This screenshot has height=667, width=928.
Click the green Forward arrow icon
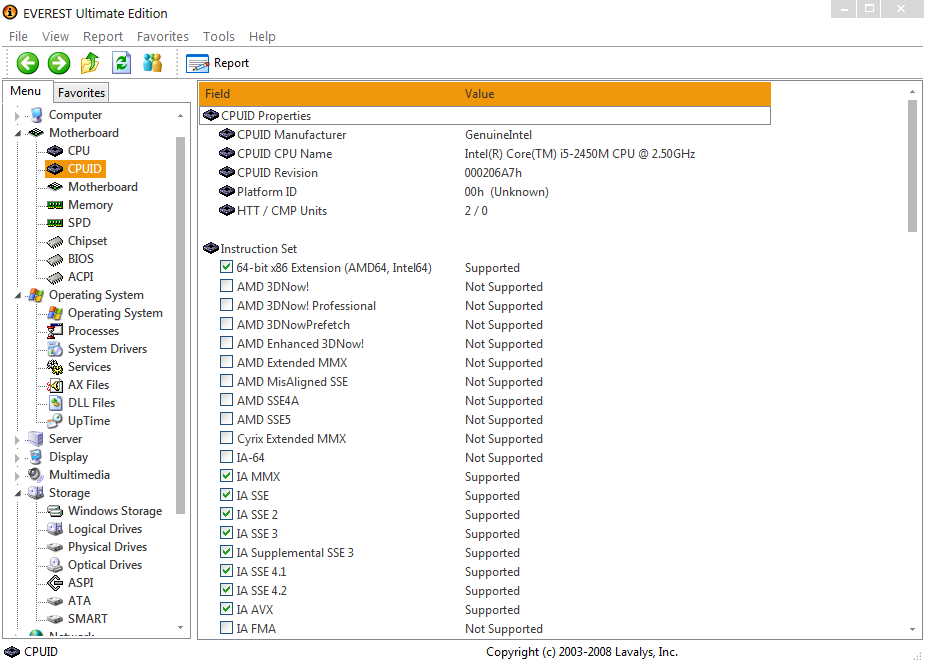click(x=59, y=63)
